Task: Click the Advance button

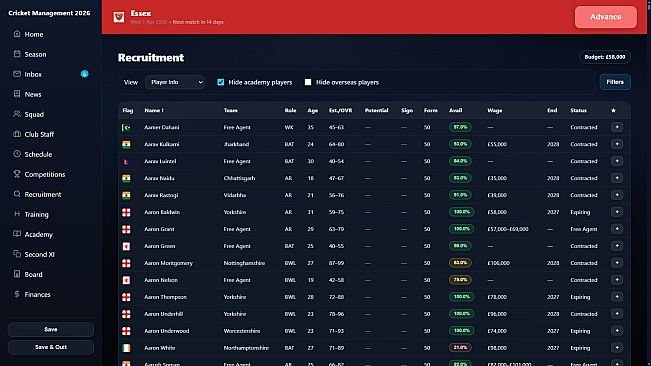Action: [606, 17]
